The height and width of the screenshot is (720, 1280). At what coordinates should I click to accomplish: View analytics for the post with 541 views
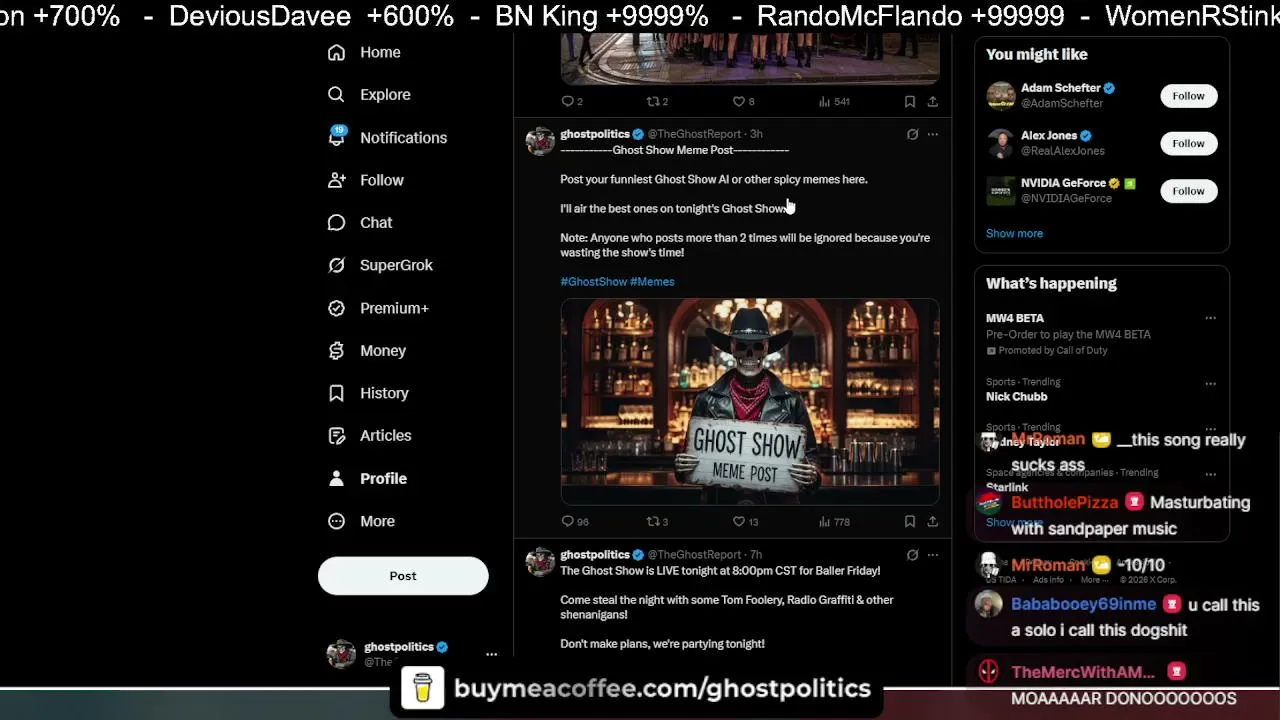[834, 101]
